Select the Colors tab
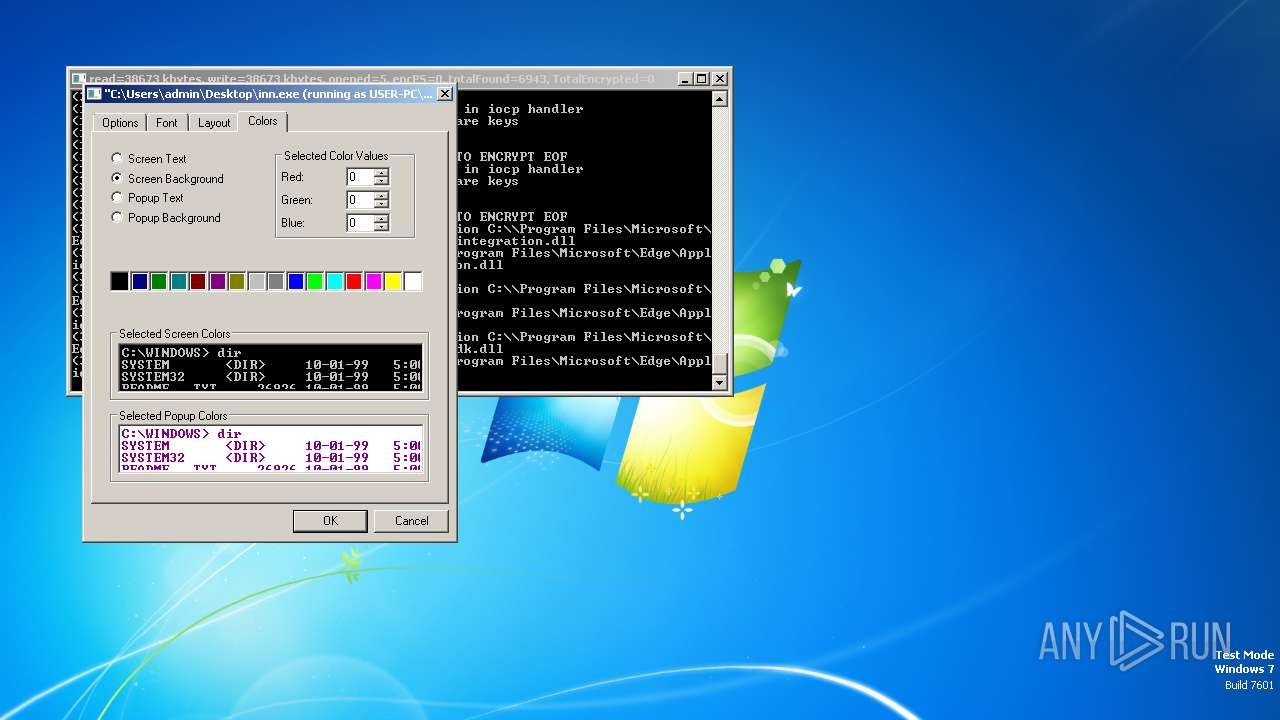Screen dimensions: 1280x720 point(263,121)
